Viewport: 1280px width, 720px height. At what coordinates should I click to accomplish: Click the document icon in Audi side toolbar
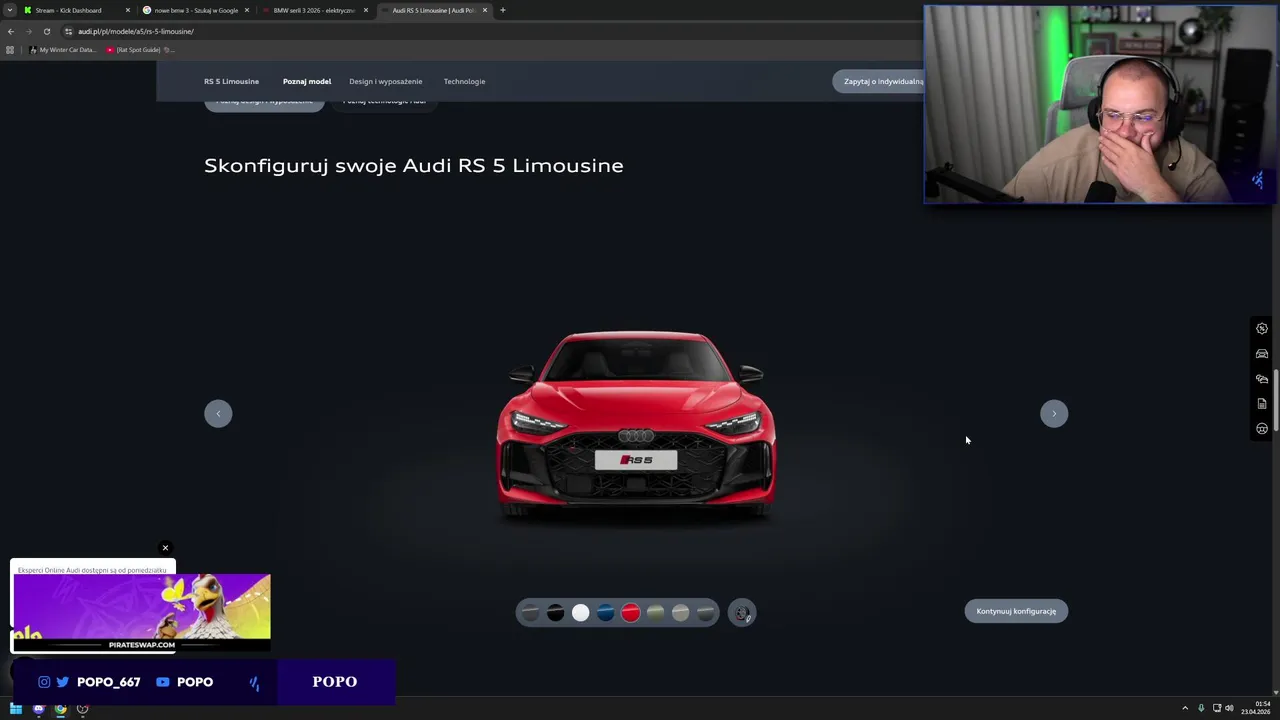pos(1262,404)
